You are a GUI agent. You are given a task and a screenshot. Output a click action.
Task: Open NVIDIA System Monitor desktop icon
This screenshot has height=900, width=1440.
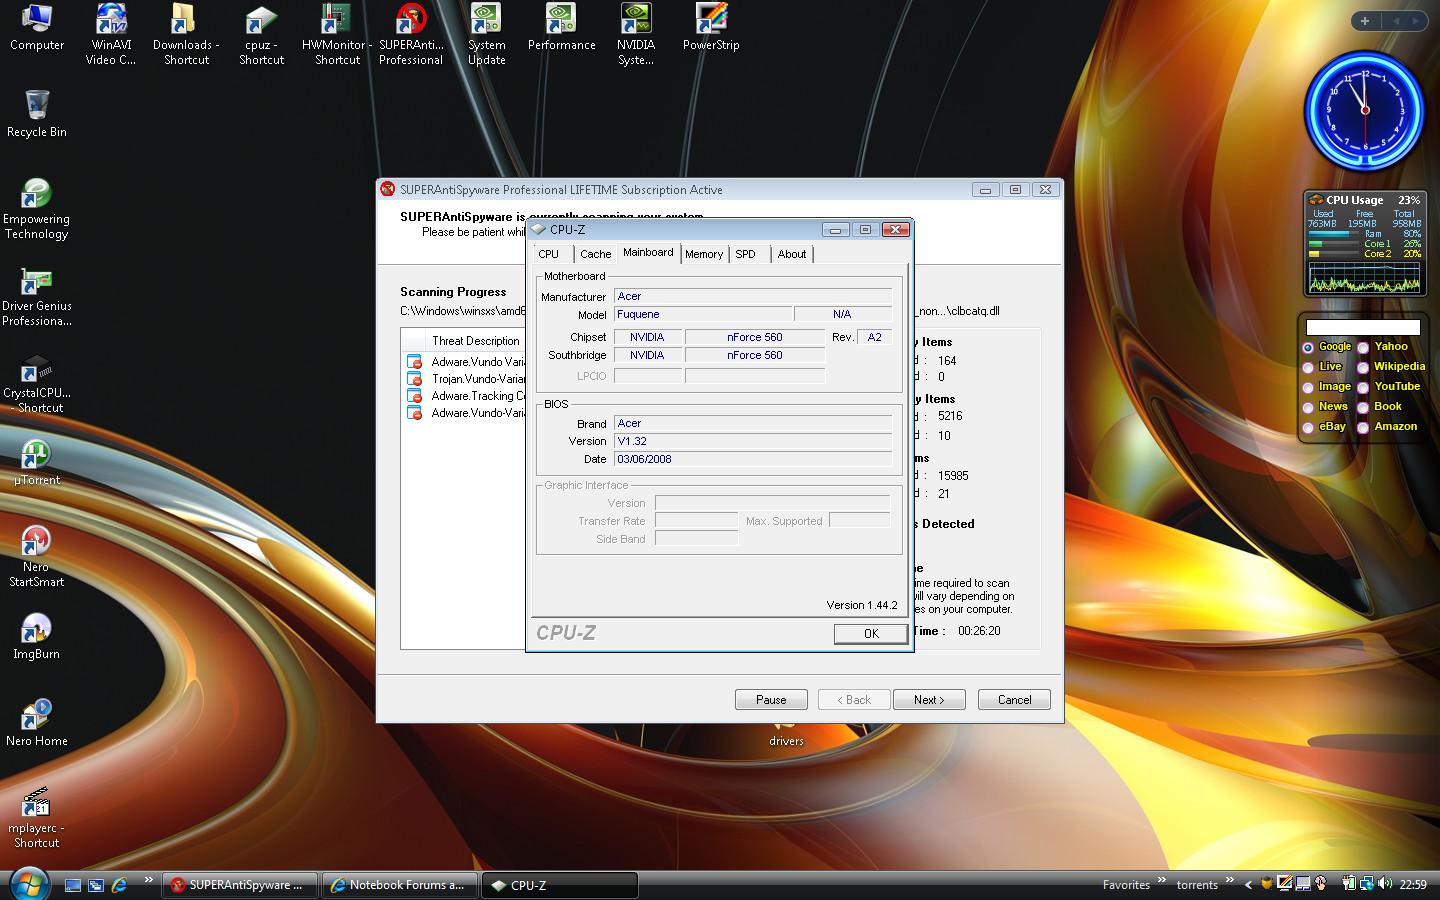[636, 34]
